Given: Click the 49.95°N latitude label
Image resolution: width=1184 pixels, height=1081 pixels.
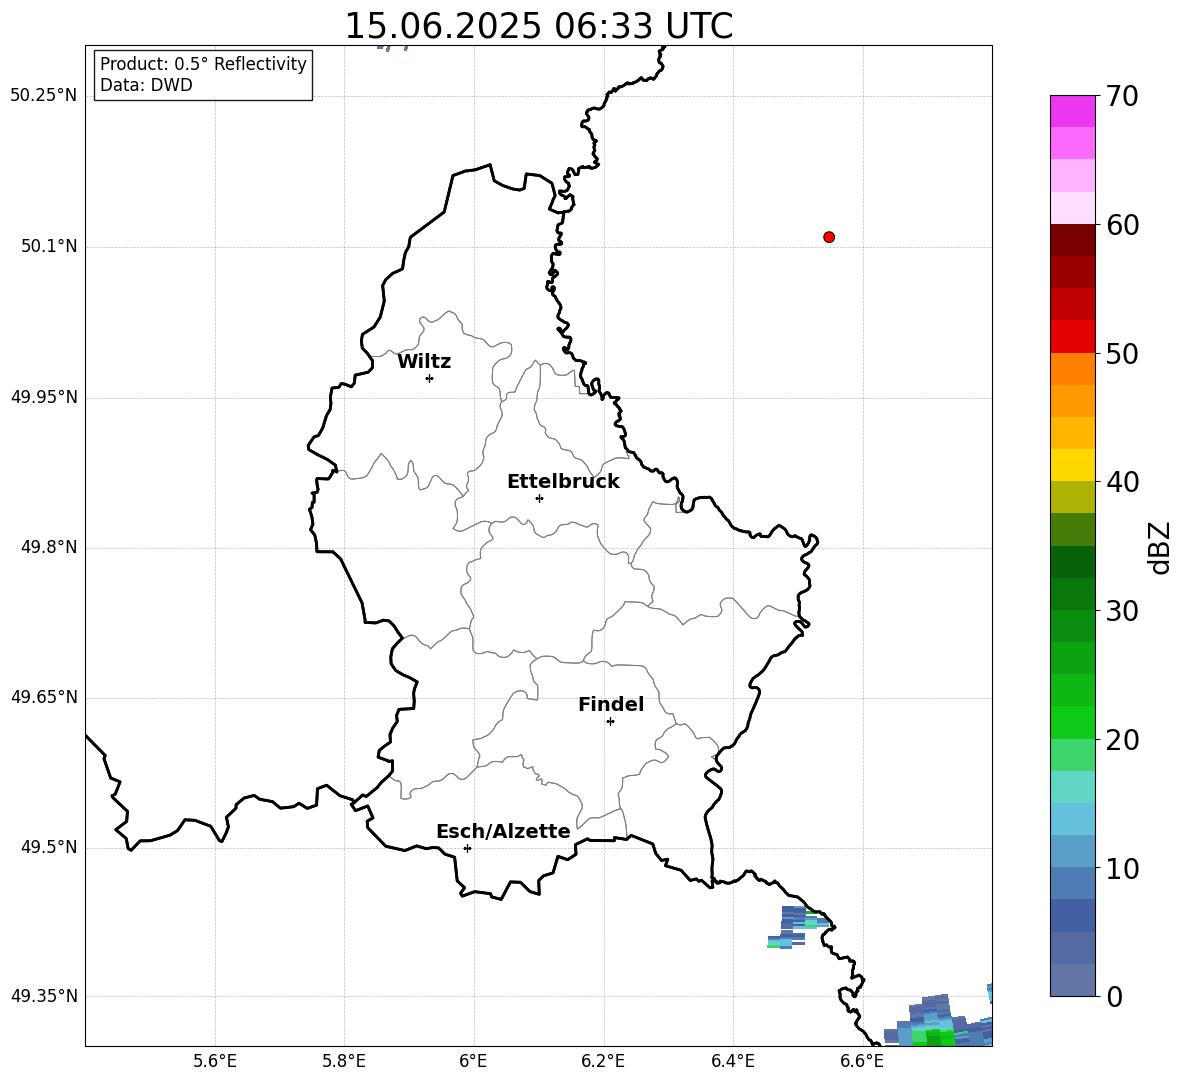Looking at the screenshot, I should coord(44,396).
